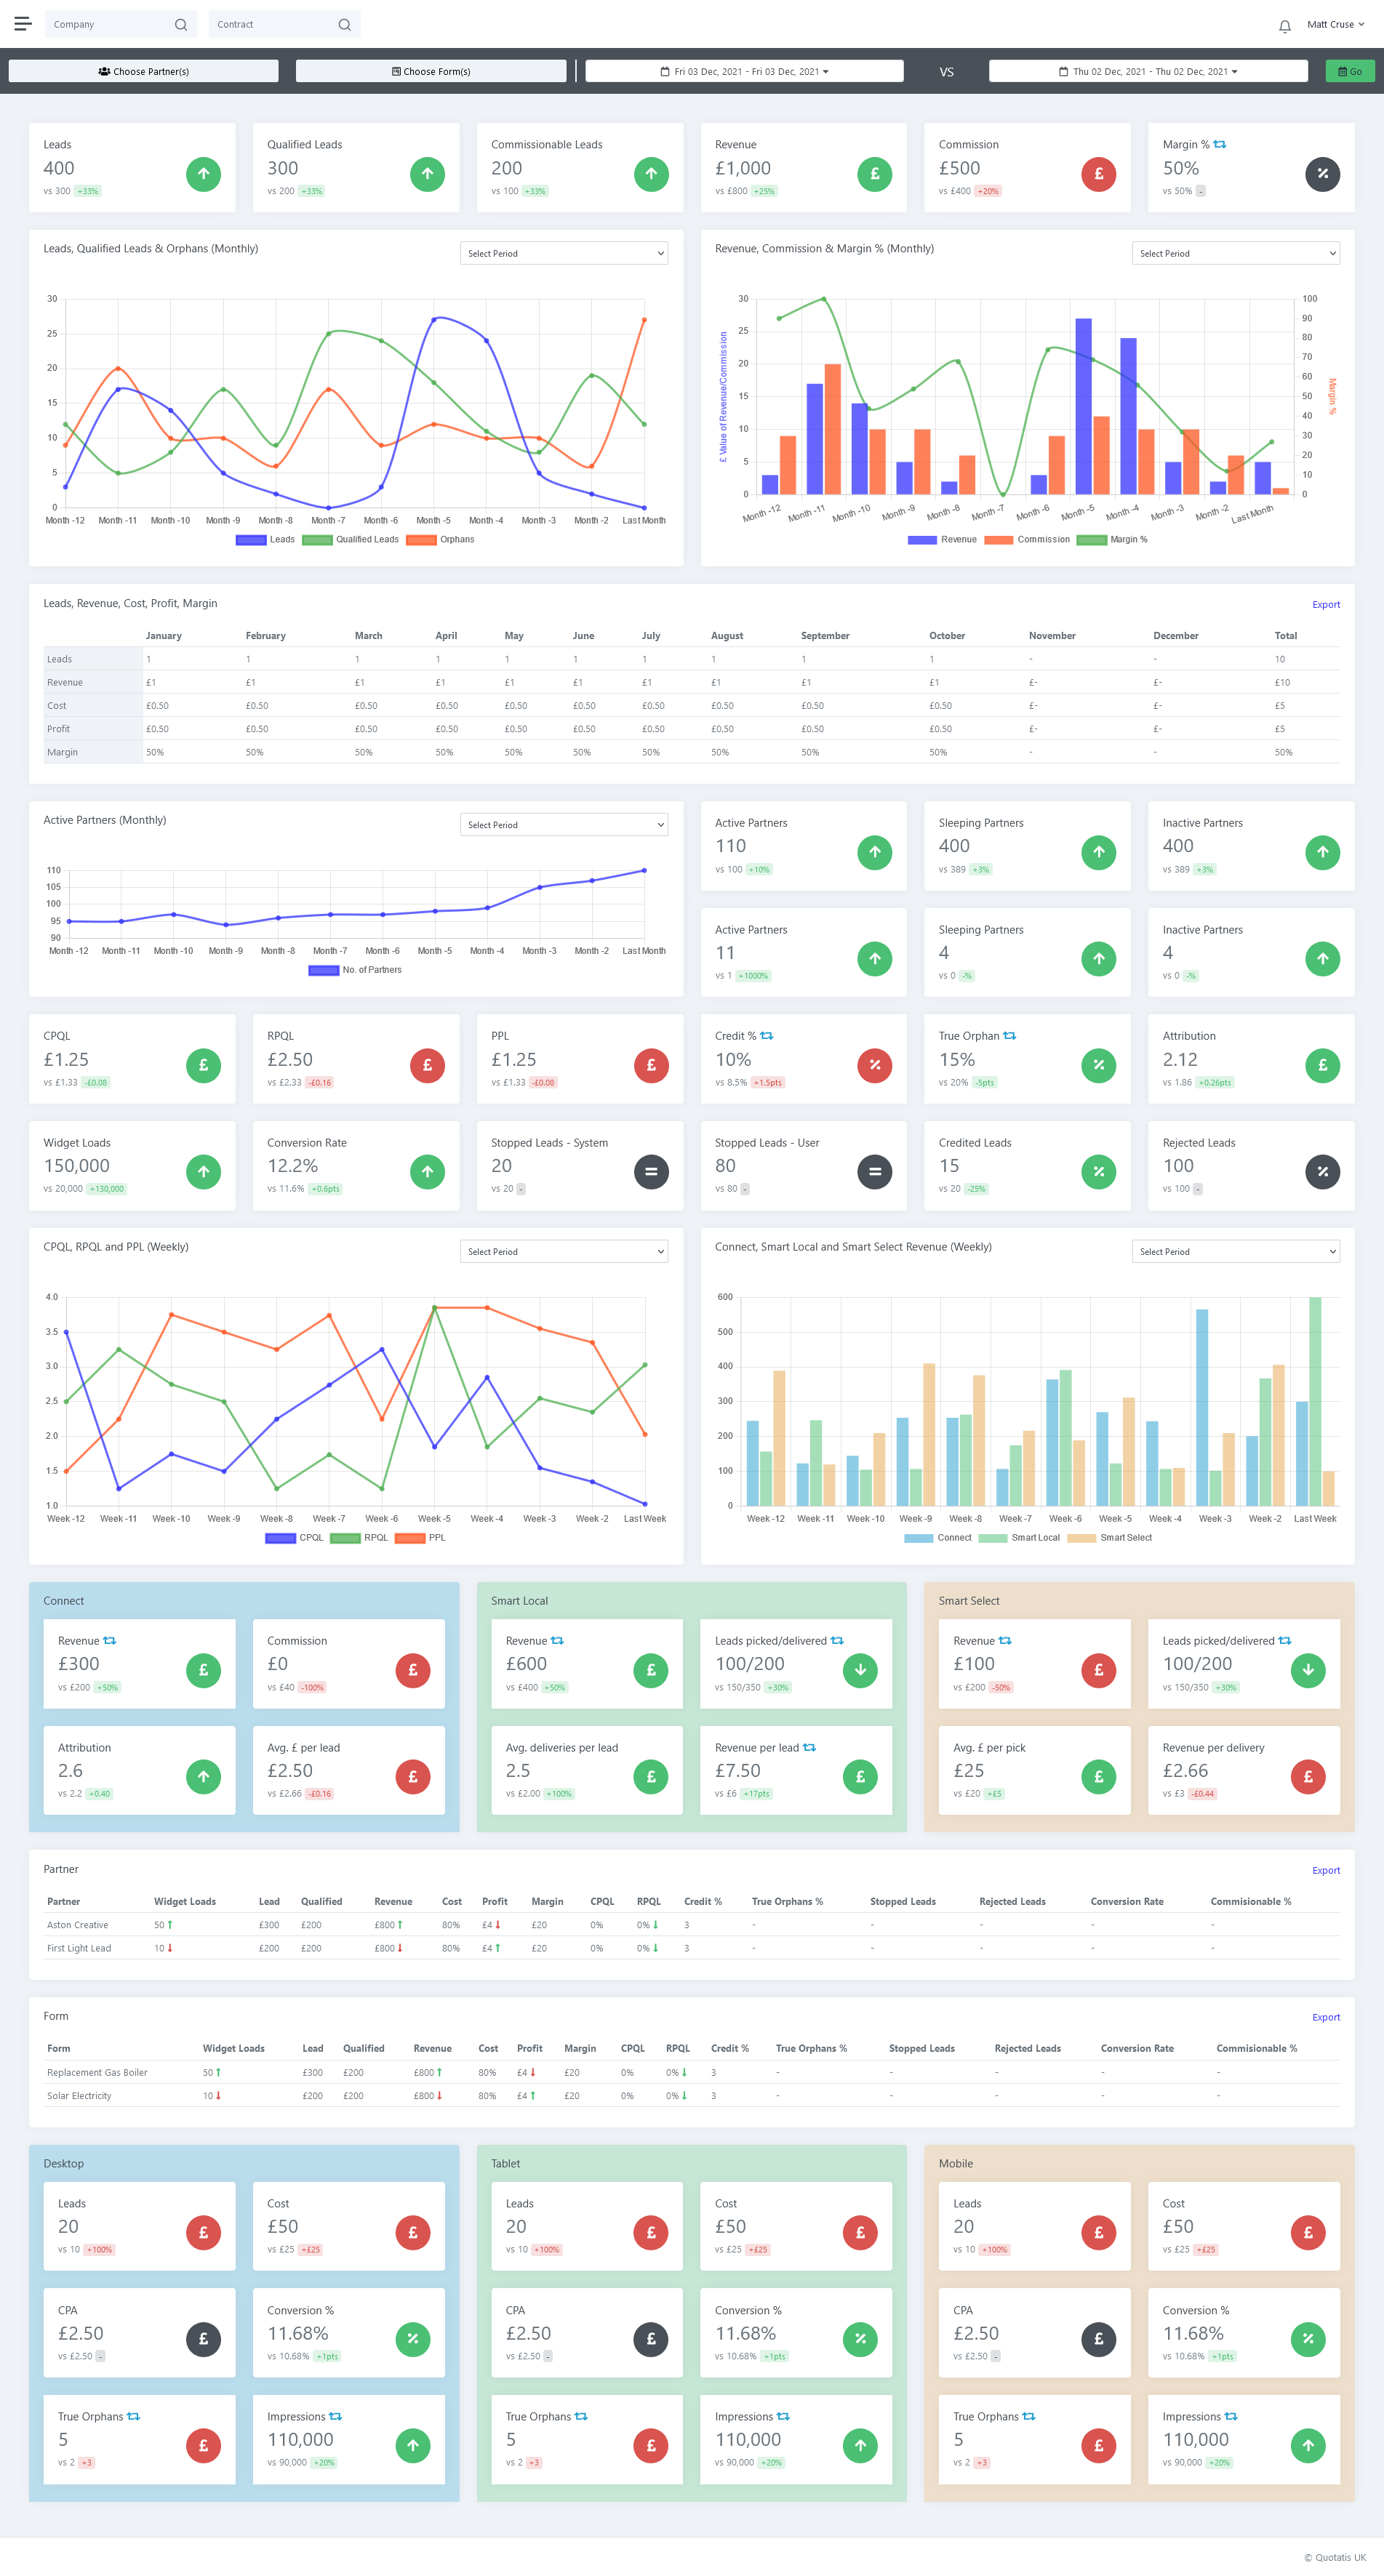1384x2576 pixels.
Task: Open Select Period for Active Partners chart
Action: point(564,825)
